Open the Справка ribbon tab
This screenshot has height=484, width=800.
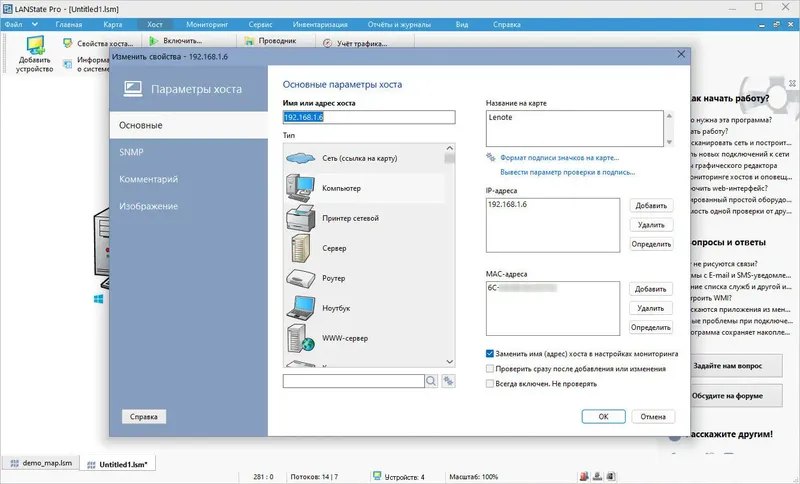pos(507,24)
